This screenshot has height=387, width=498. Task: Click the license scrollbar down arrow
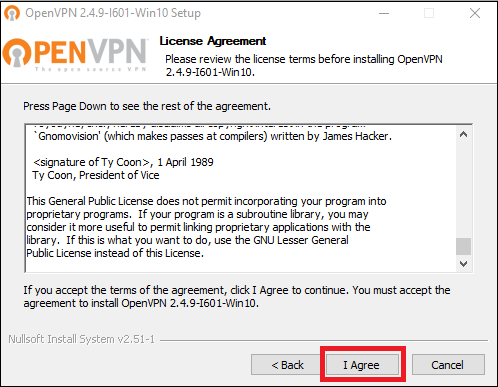(x=463, y=264)
